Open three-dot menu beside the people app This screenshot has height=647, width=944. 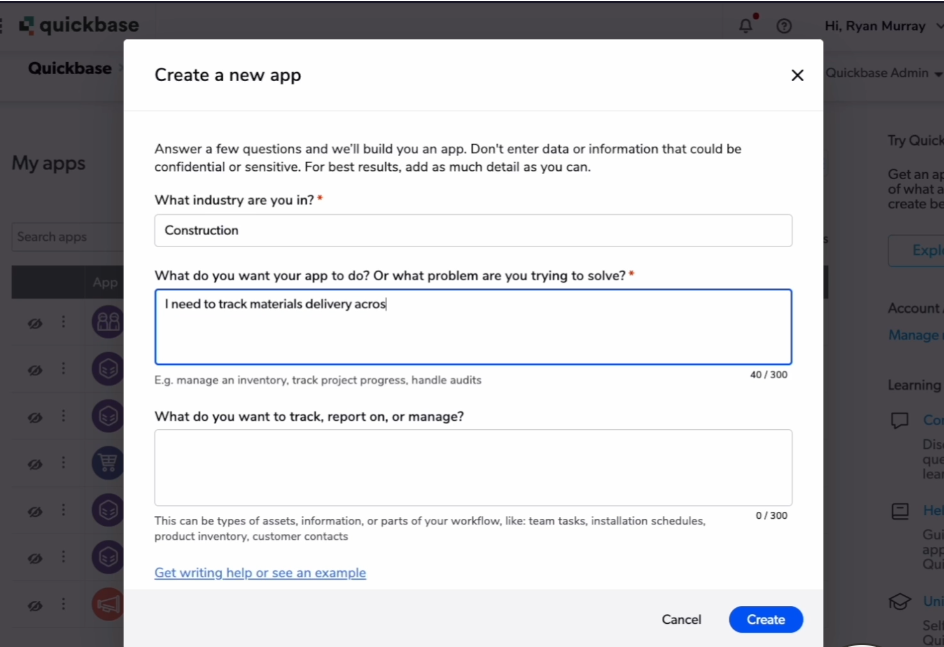point(63,322)
